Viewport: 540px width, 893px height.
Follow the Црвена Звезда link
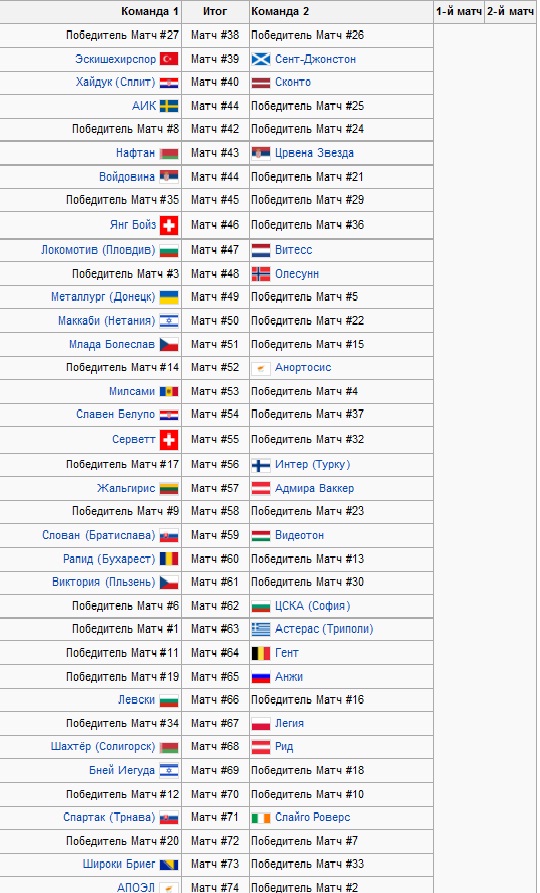click(314, 153)
